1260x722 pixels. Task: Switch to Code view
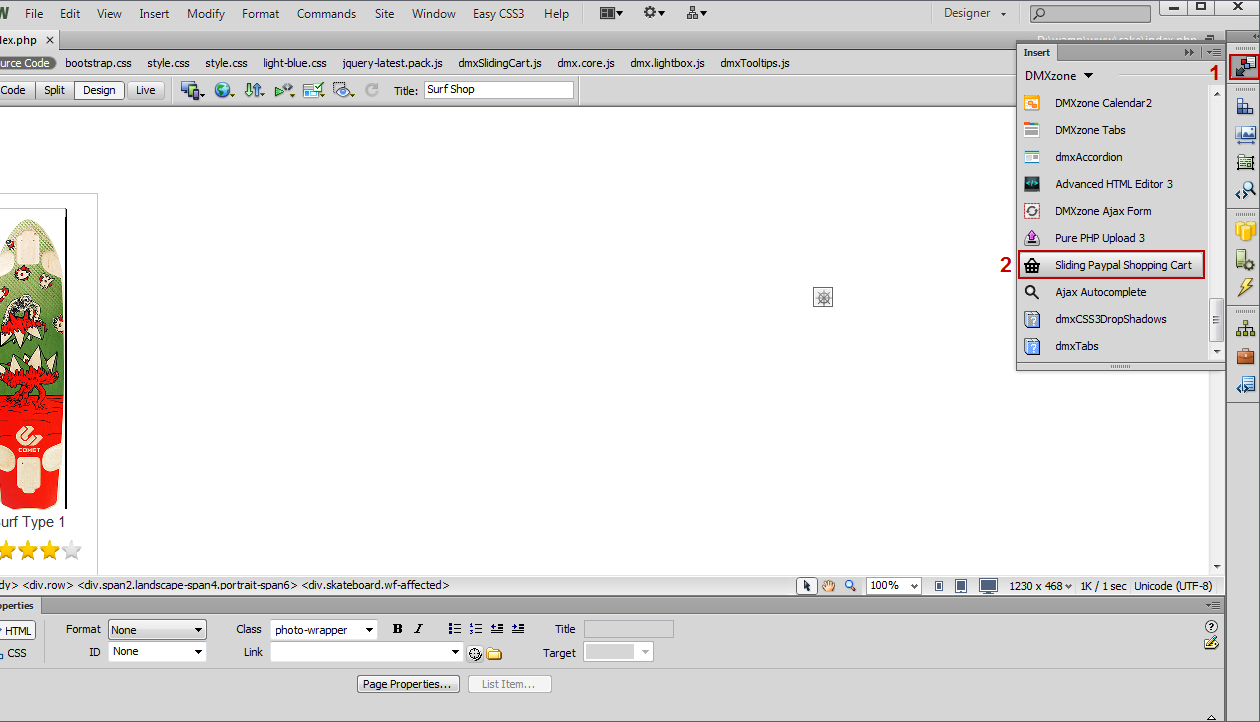[13, 90]
